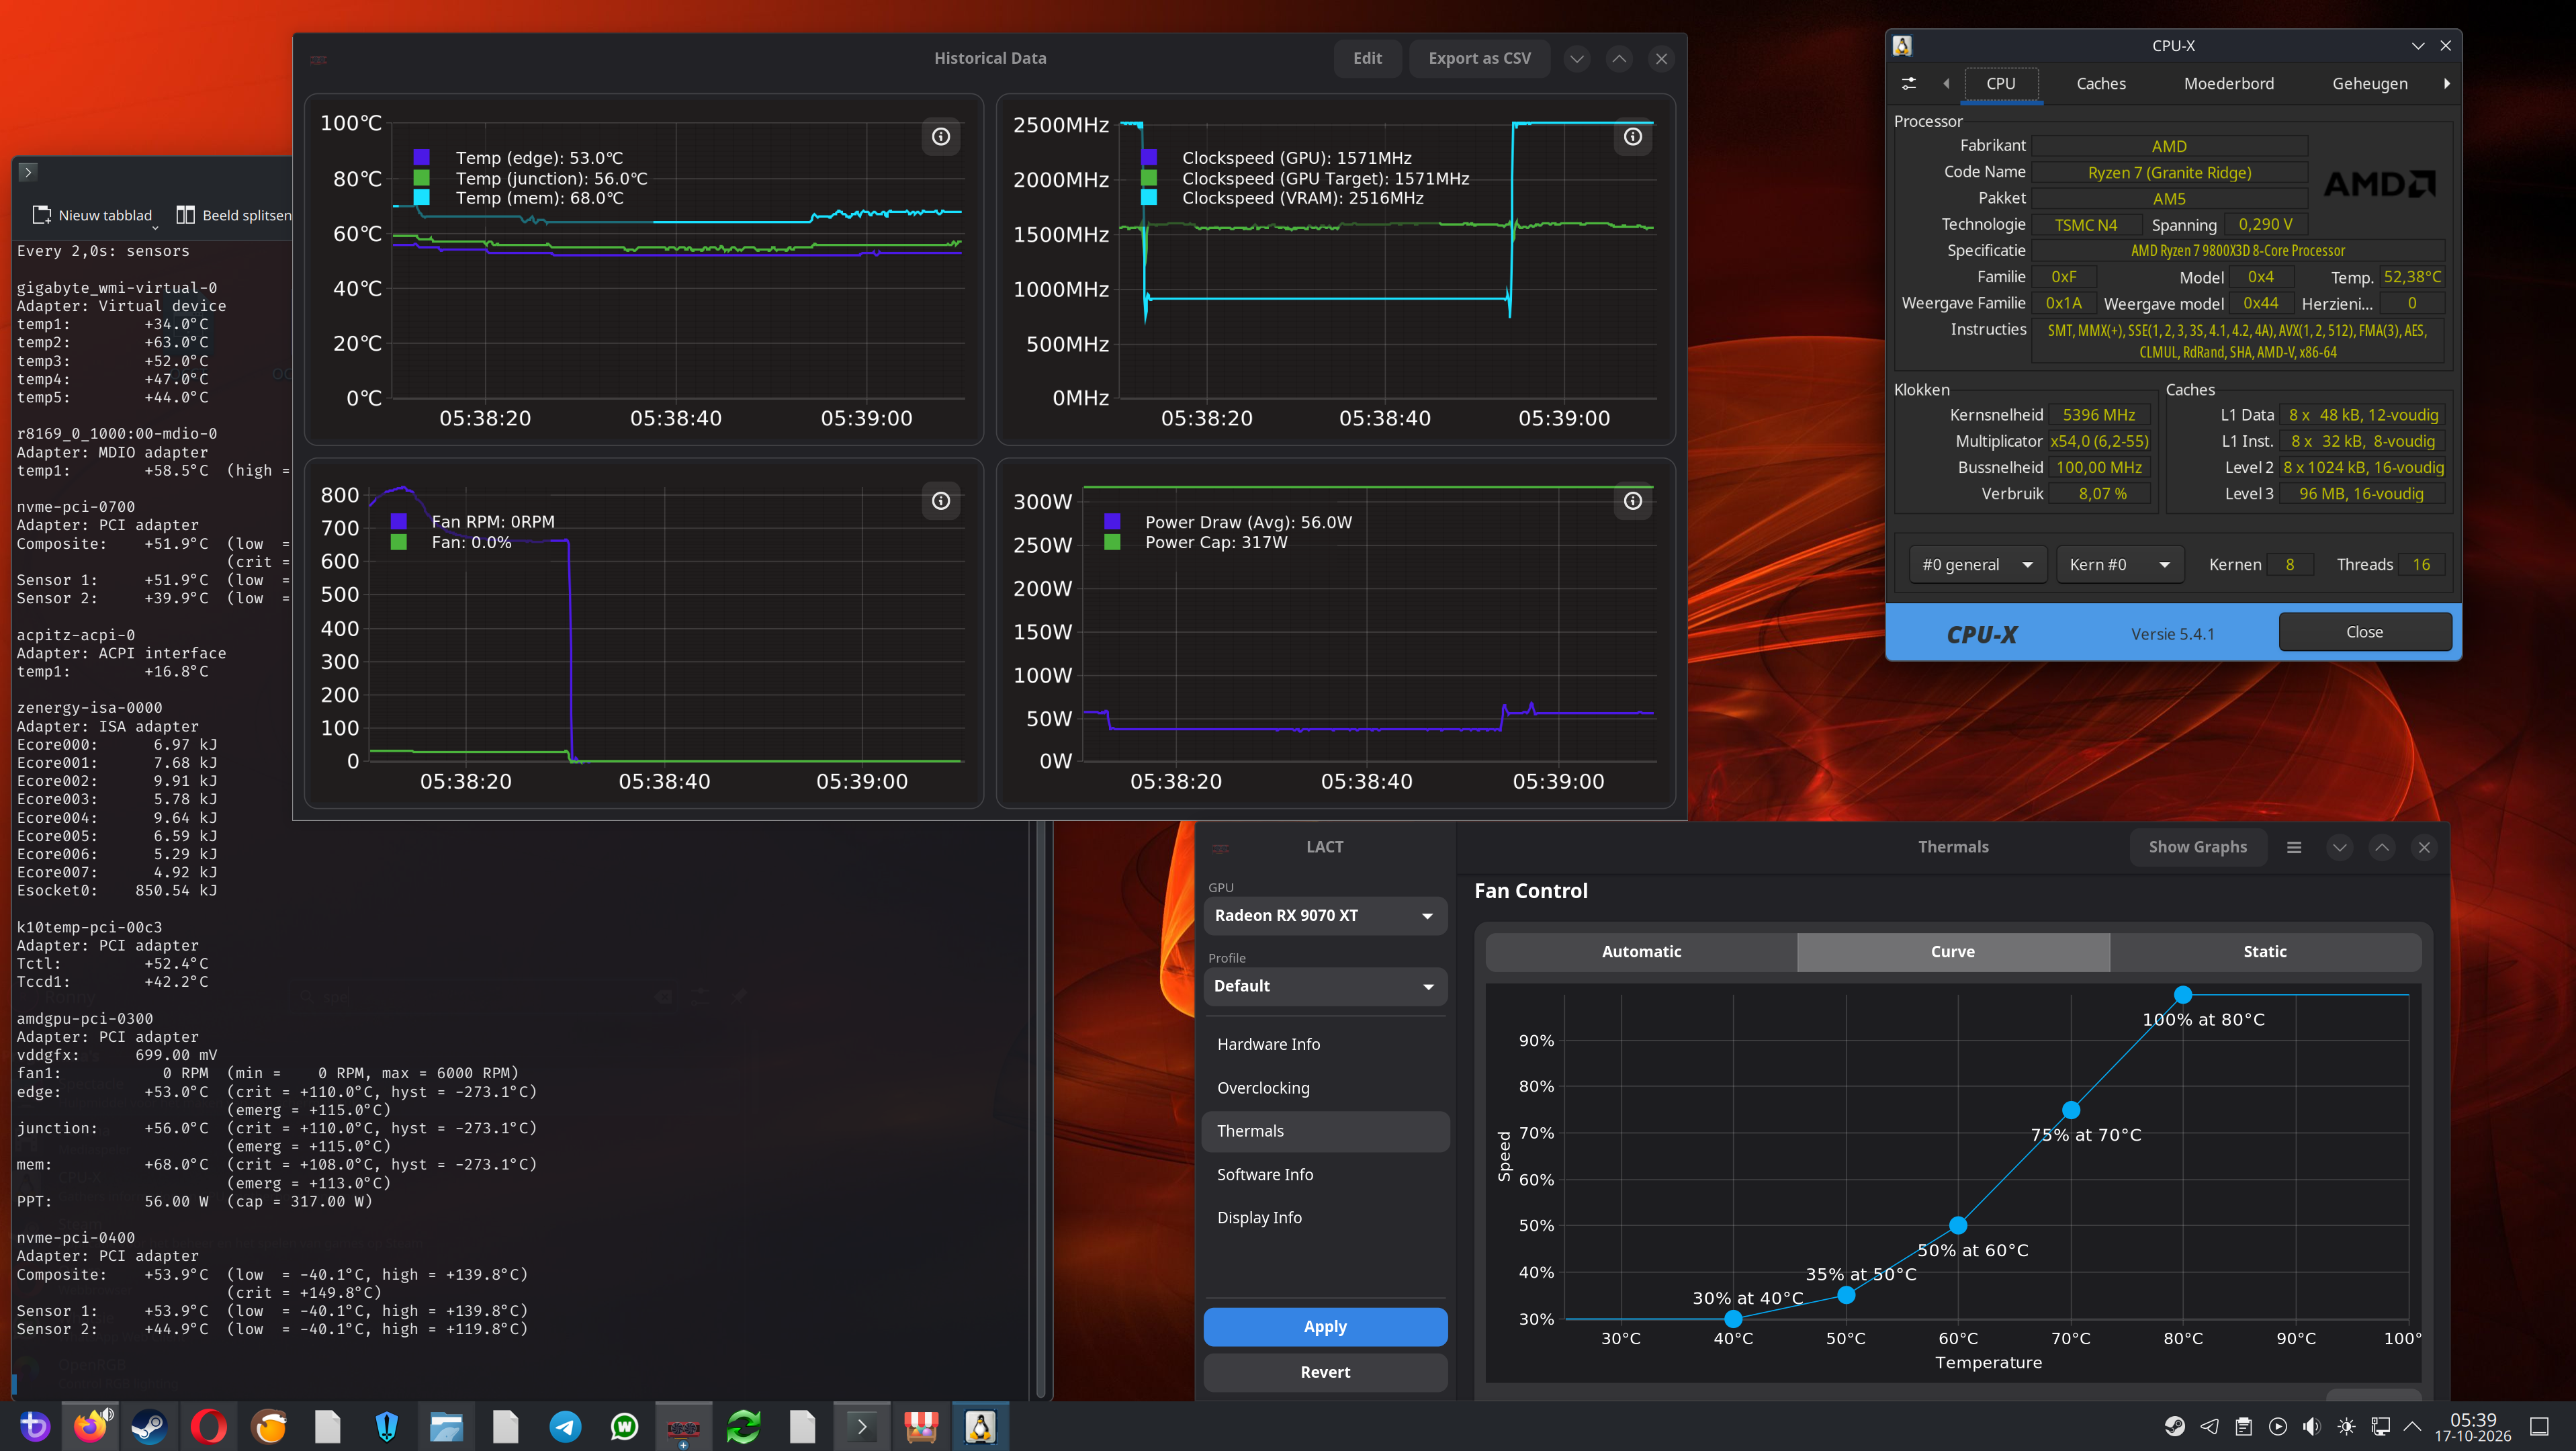Click CPU-X settings sliders icon
Screen dimensions: 2576x1451
coord(1909,84)
